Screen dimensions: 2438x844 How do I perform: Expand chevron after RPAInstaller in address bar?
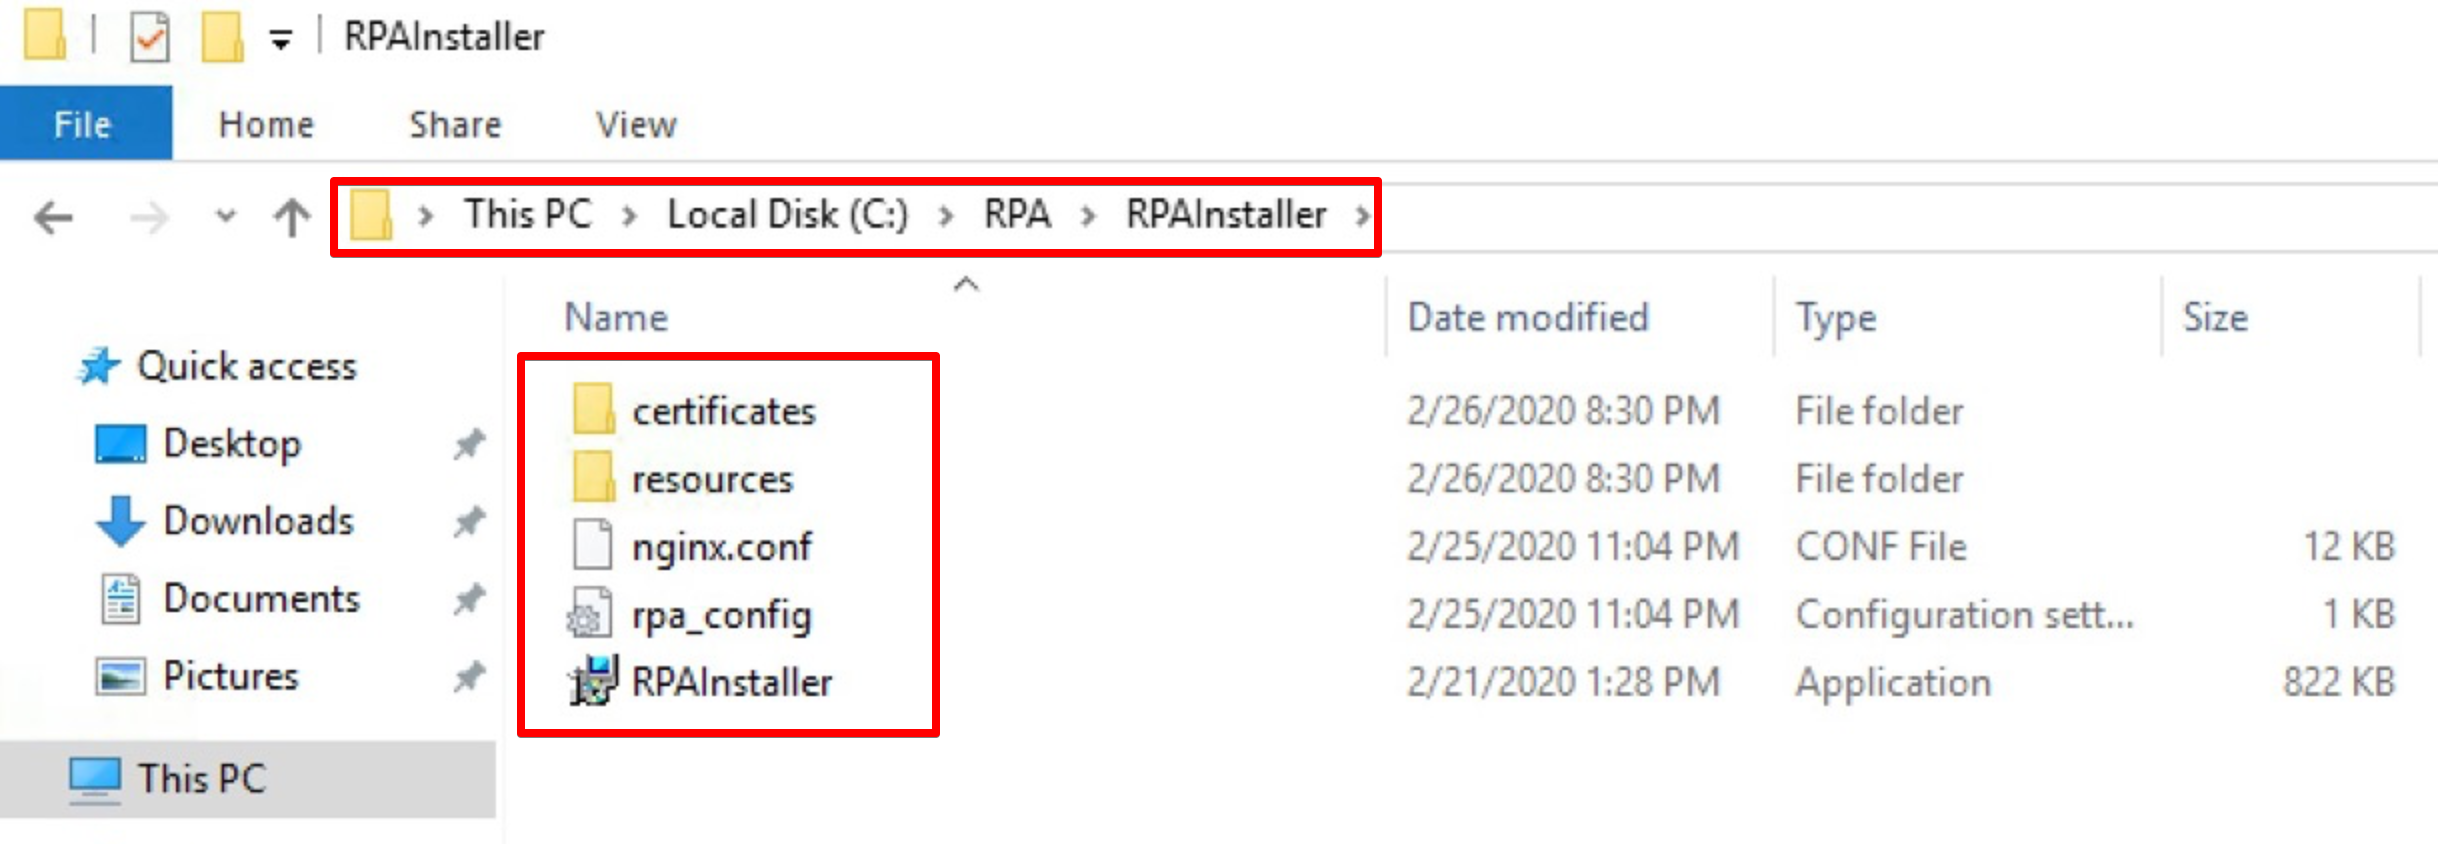(x=1362, y=215)
